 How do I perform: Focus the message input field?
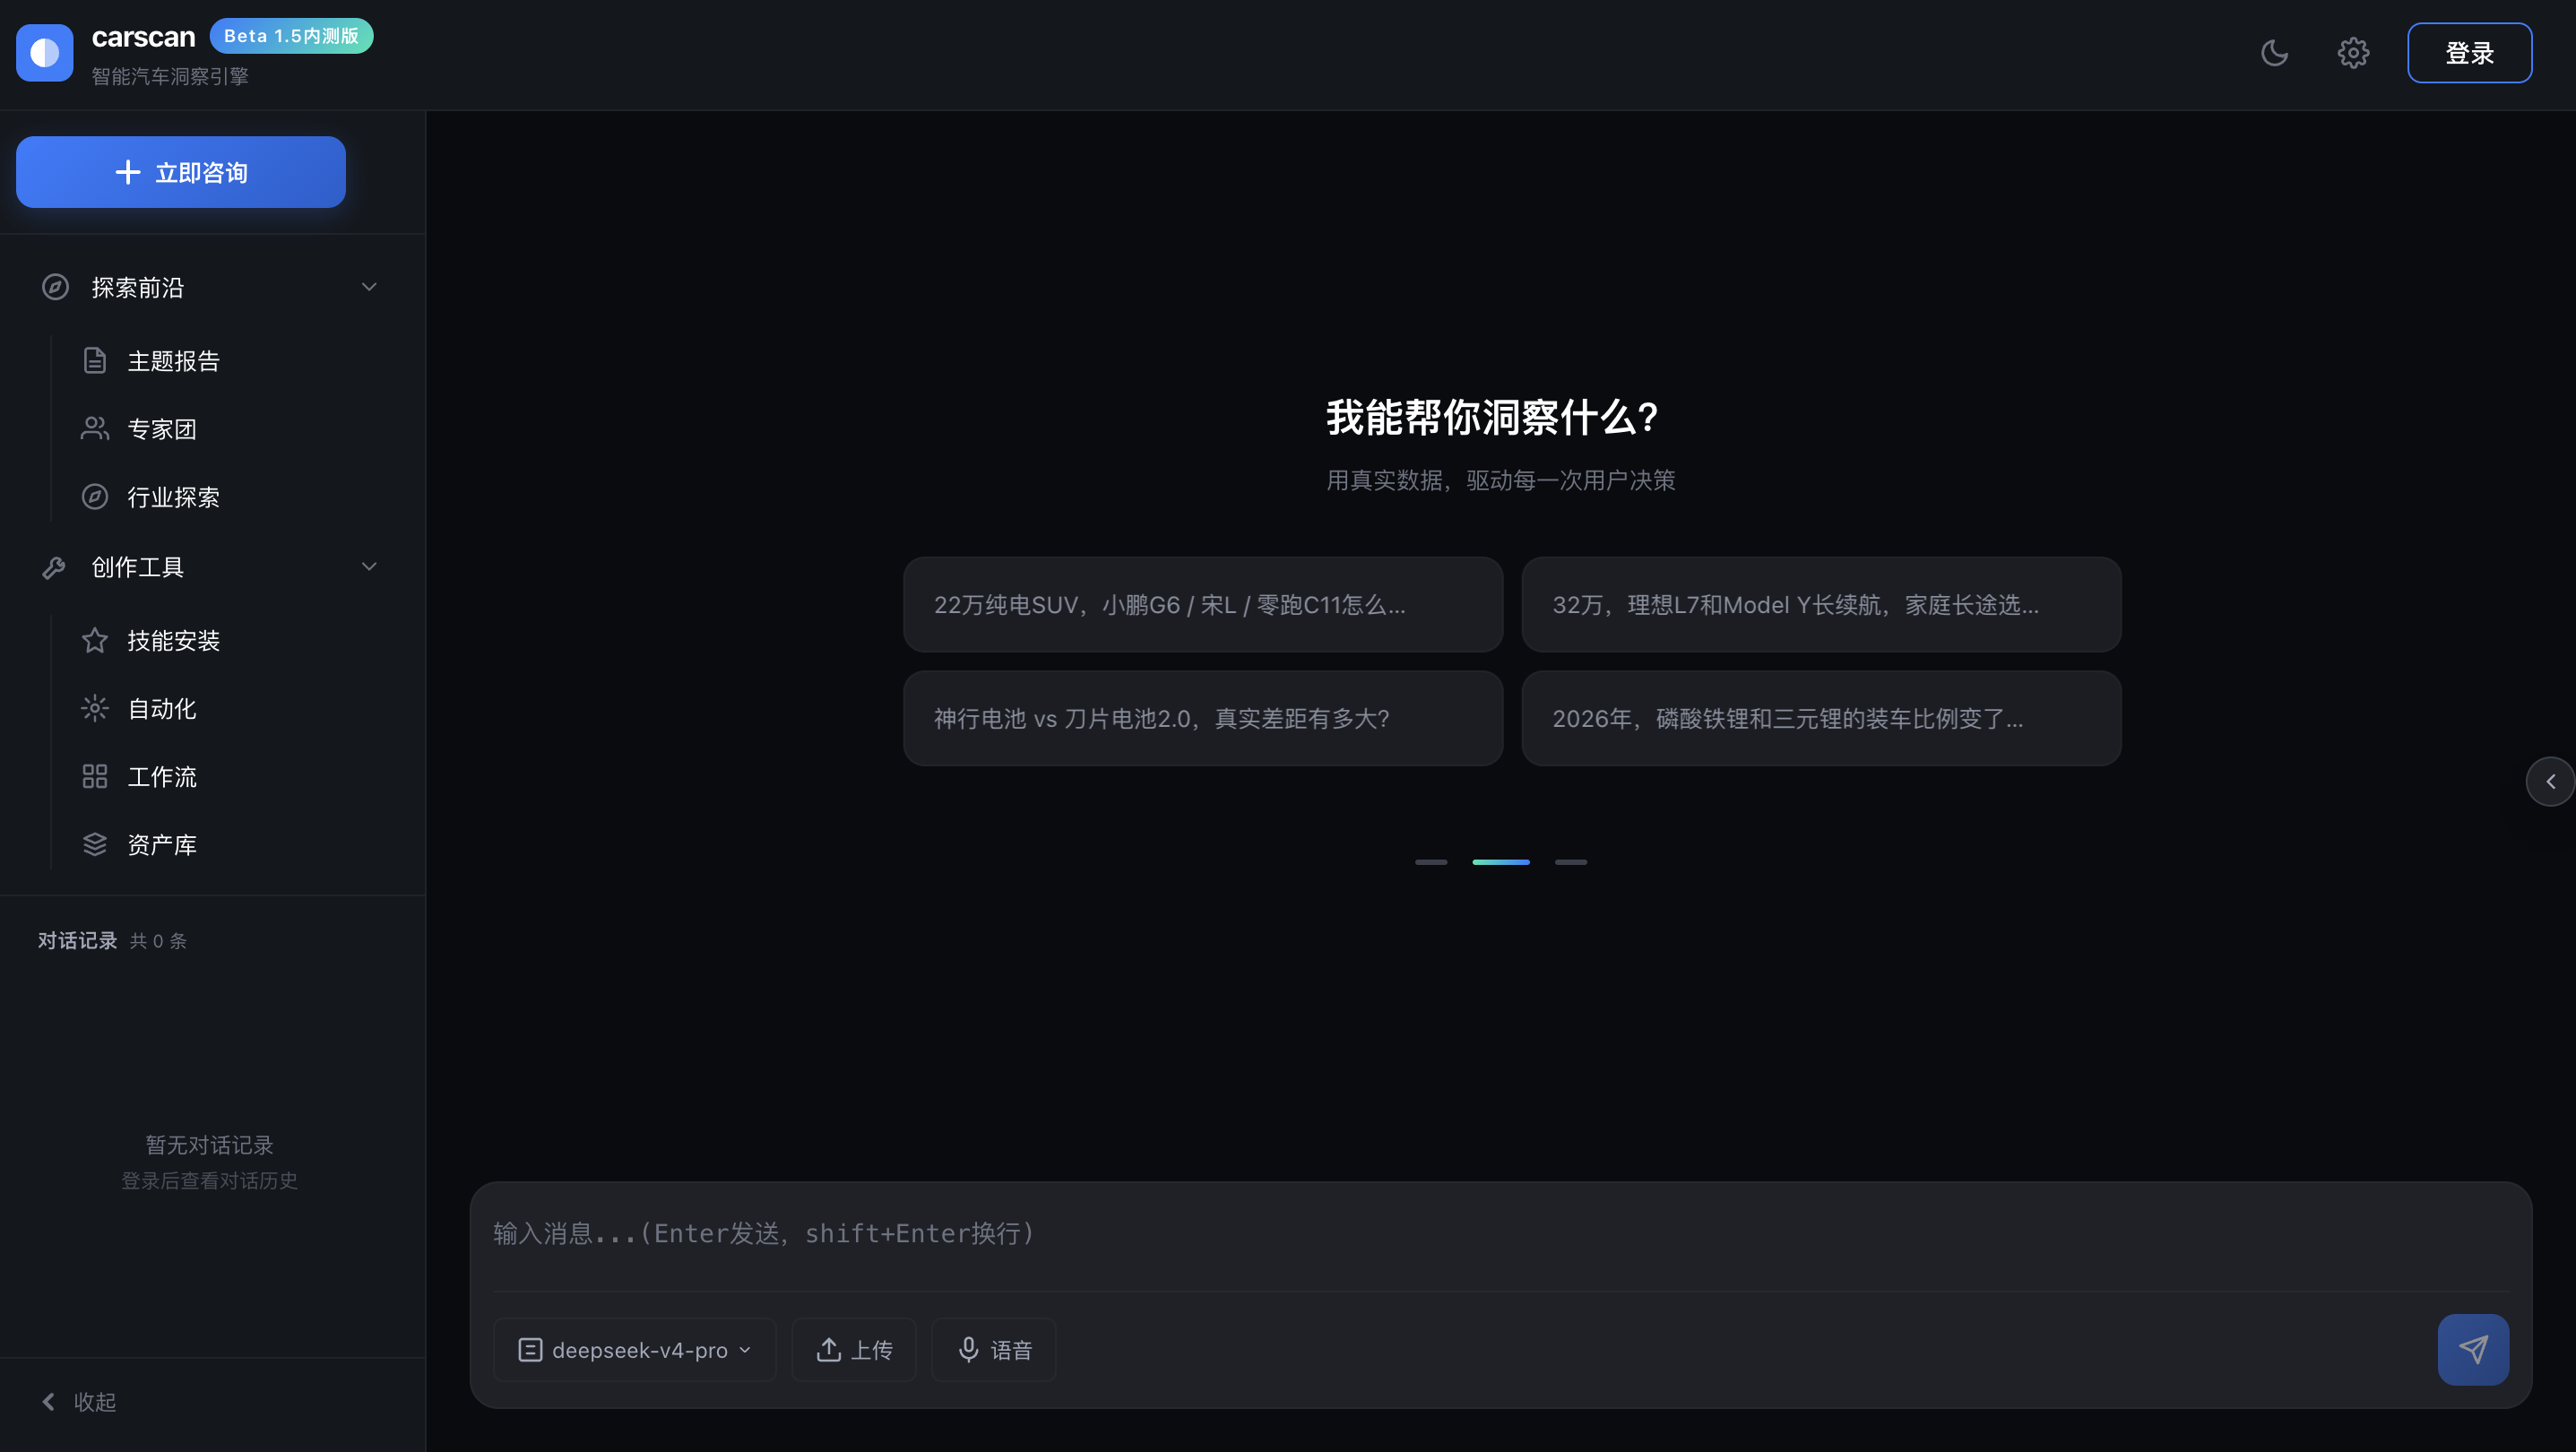coord(1500,1236)
